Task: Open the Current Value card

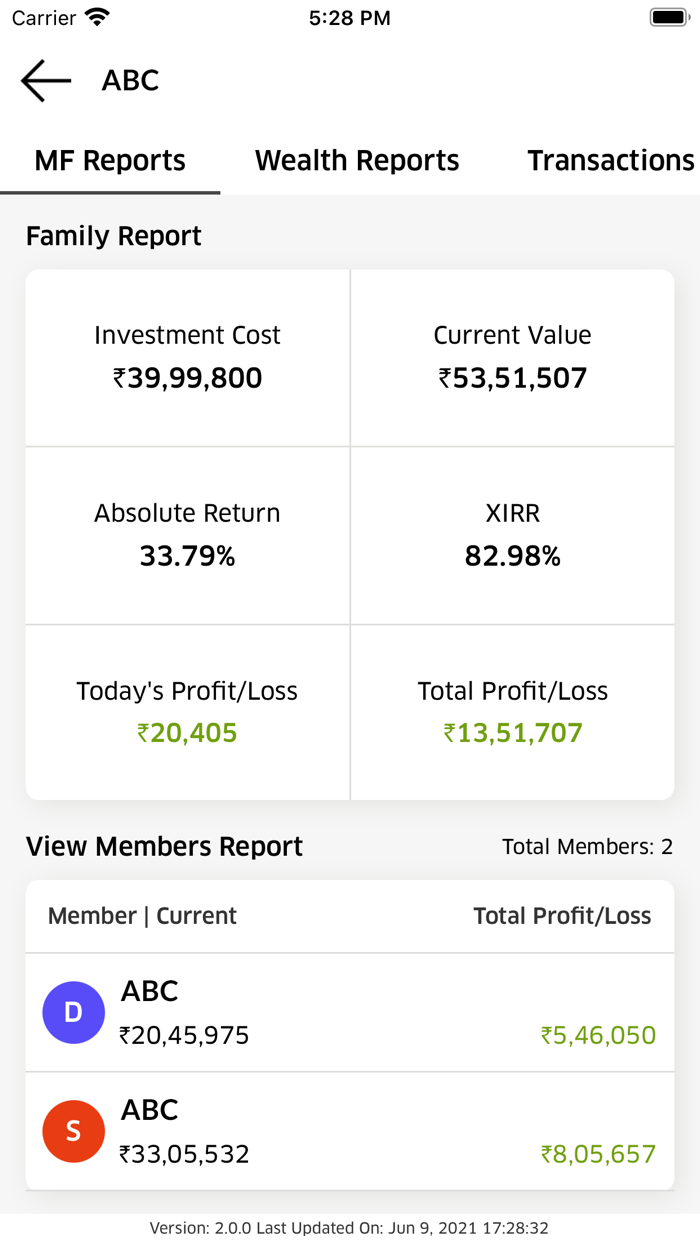Action: click(x=512, y=356)
